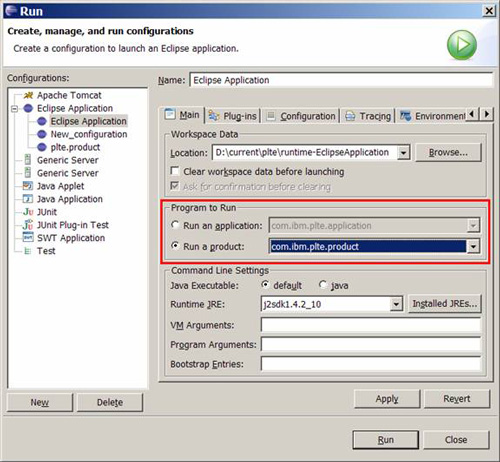Select the child Eclipse Application tree row
Image resolution: width=500 pixels, height=462 pixels.
tap(88, 121)
